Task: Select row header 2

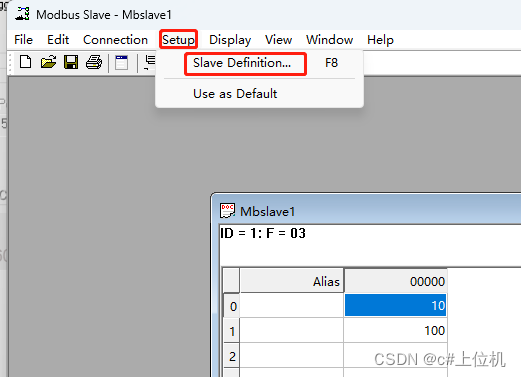Action: [x=232, y=356]
